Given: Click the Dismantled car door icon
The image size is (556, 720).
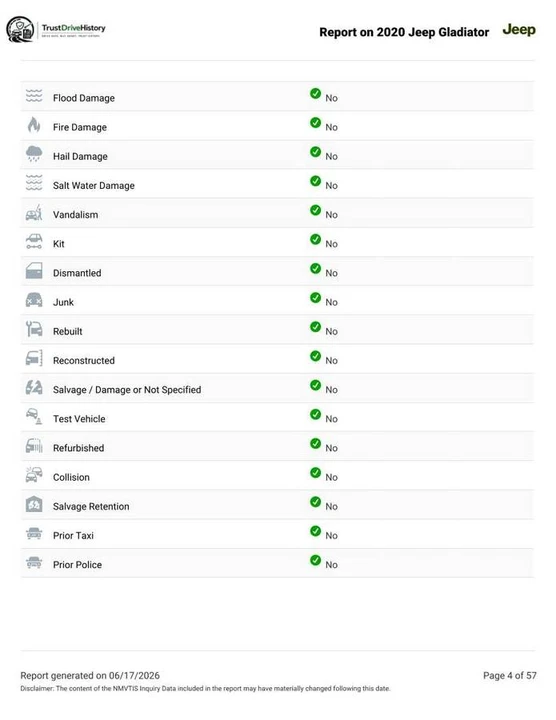Looking at the screenshot, I should [x=34, y=271].
